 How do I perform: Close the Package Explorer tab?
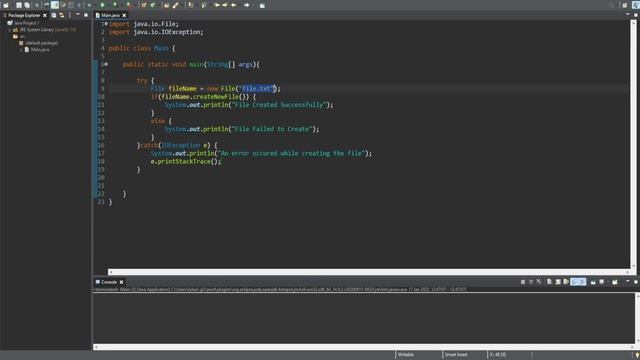pyautogui.click(x=45, y=15)
